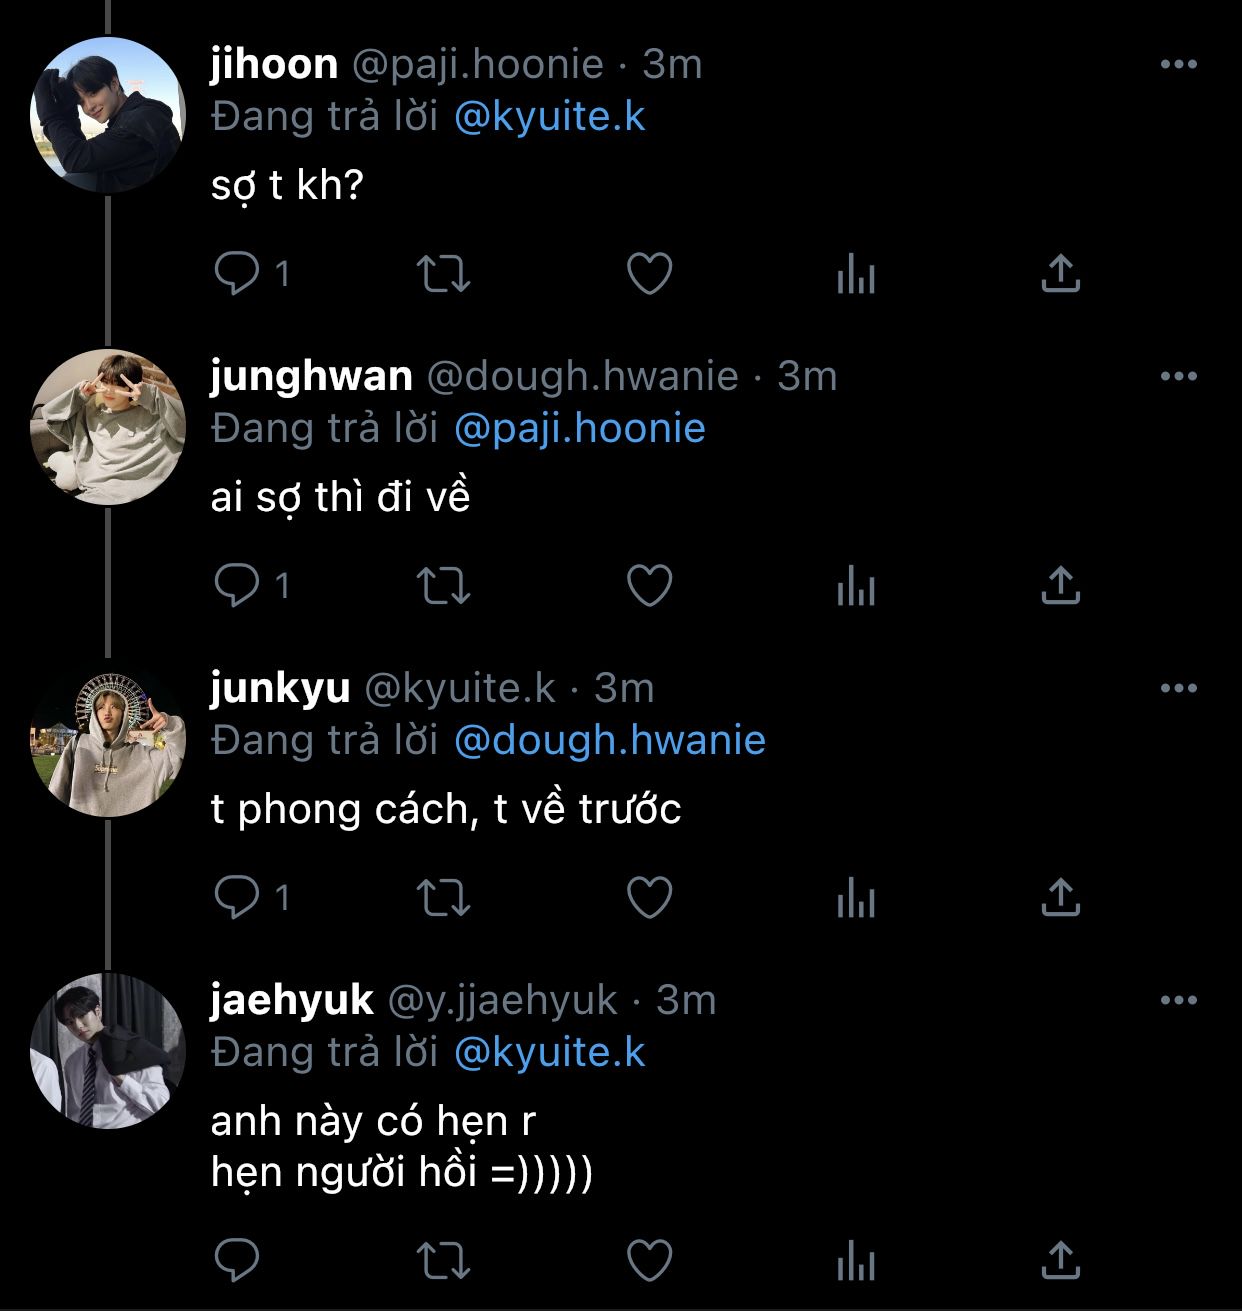Retweet jihoon's tweet
Viewport: 1242px width, 1311px height.
pyautogui.click(x=443, y=273)
